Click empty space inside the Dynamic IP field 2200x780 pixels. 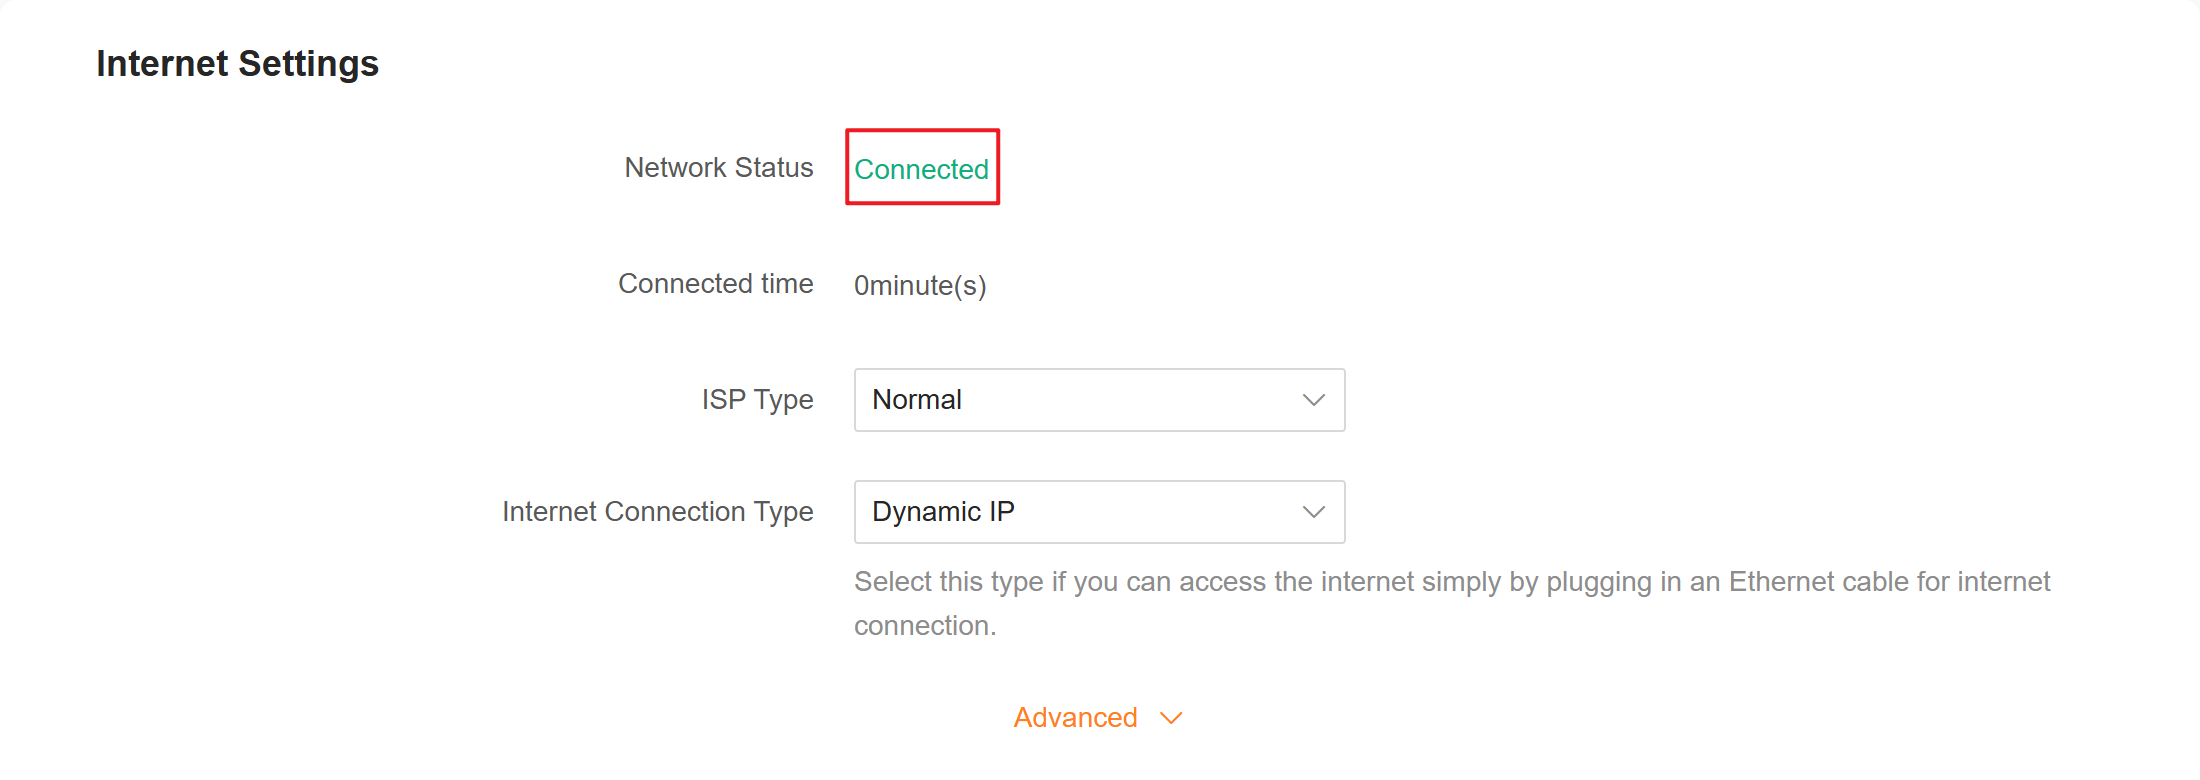(x=1150, y=512)
